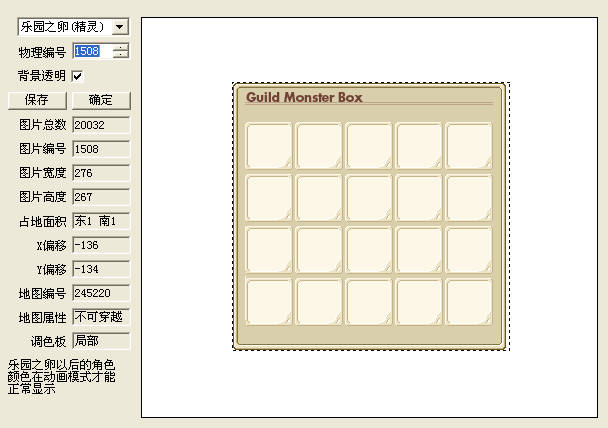The image size is (608, 428).
Task: Click the 图片宽度 label
Action: [x=43, y=173]
